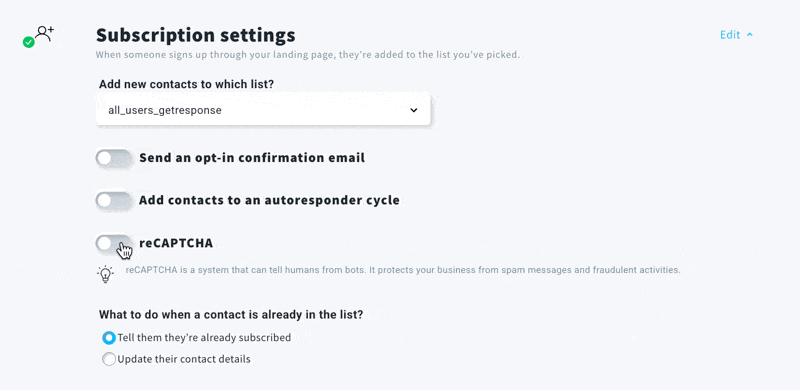The image size is (800, 390).
Task: Click 'Tell them they're already subscribed' text
Action: 204,337
